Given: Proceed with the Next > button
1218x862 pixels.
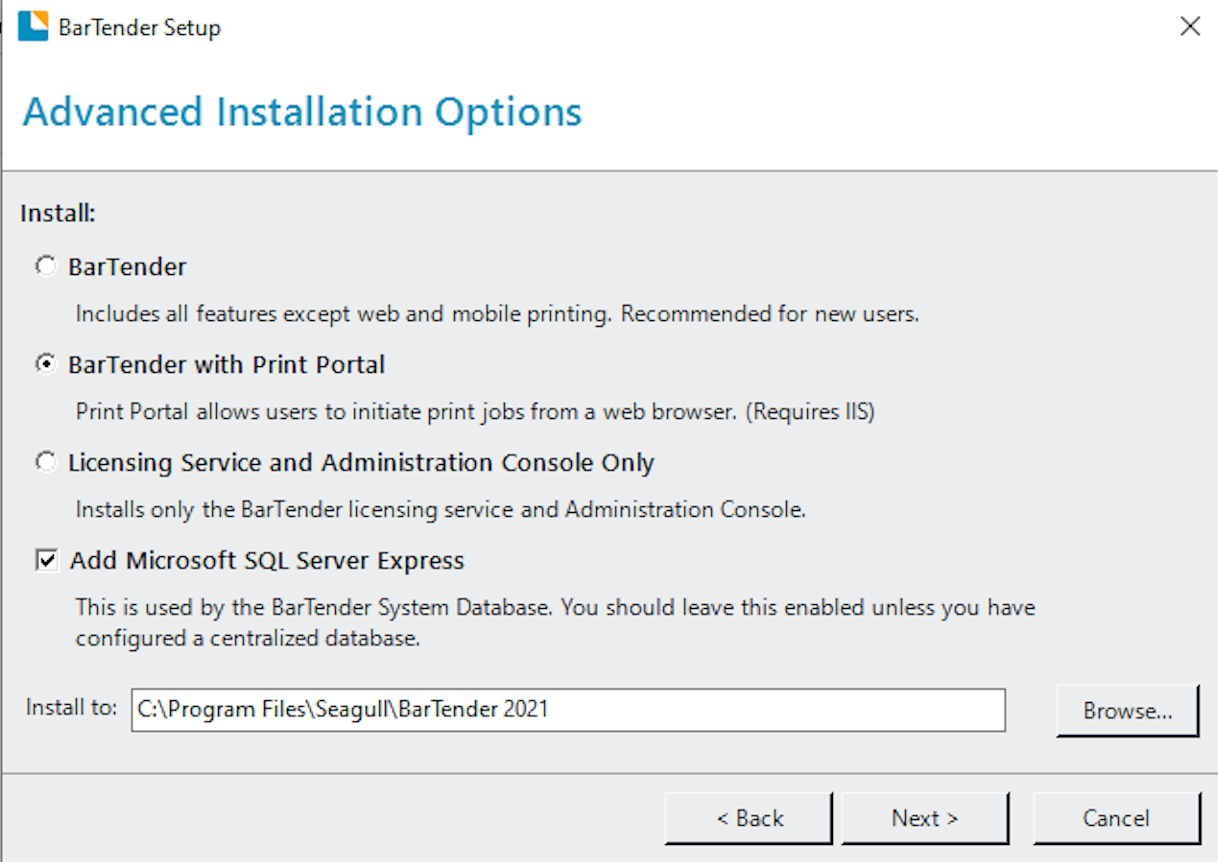Looking at the screenshot, I should pyautogui.click(x=925, y=818).
